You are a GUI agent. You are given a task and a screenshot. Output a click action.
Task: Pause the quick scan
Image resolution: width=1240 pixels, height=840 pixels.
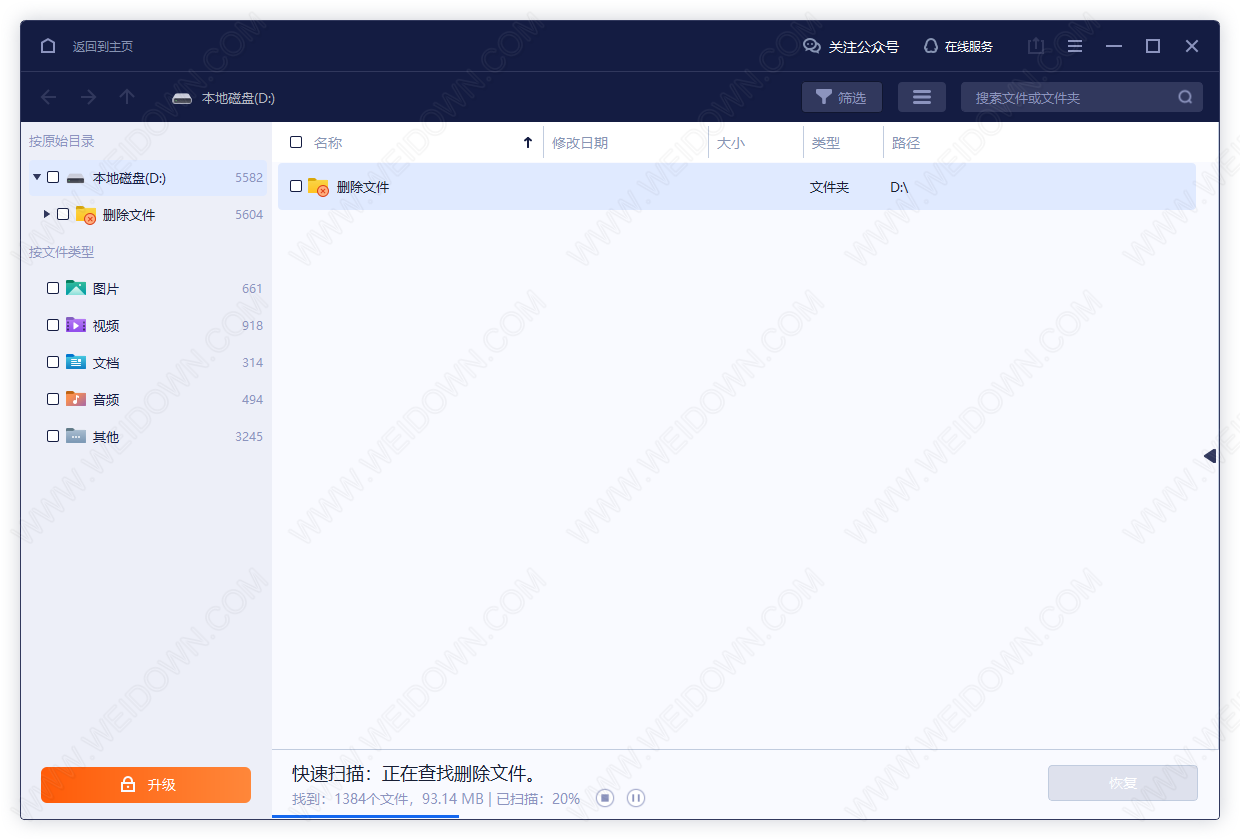click(636, 798)
